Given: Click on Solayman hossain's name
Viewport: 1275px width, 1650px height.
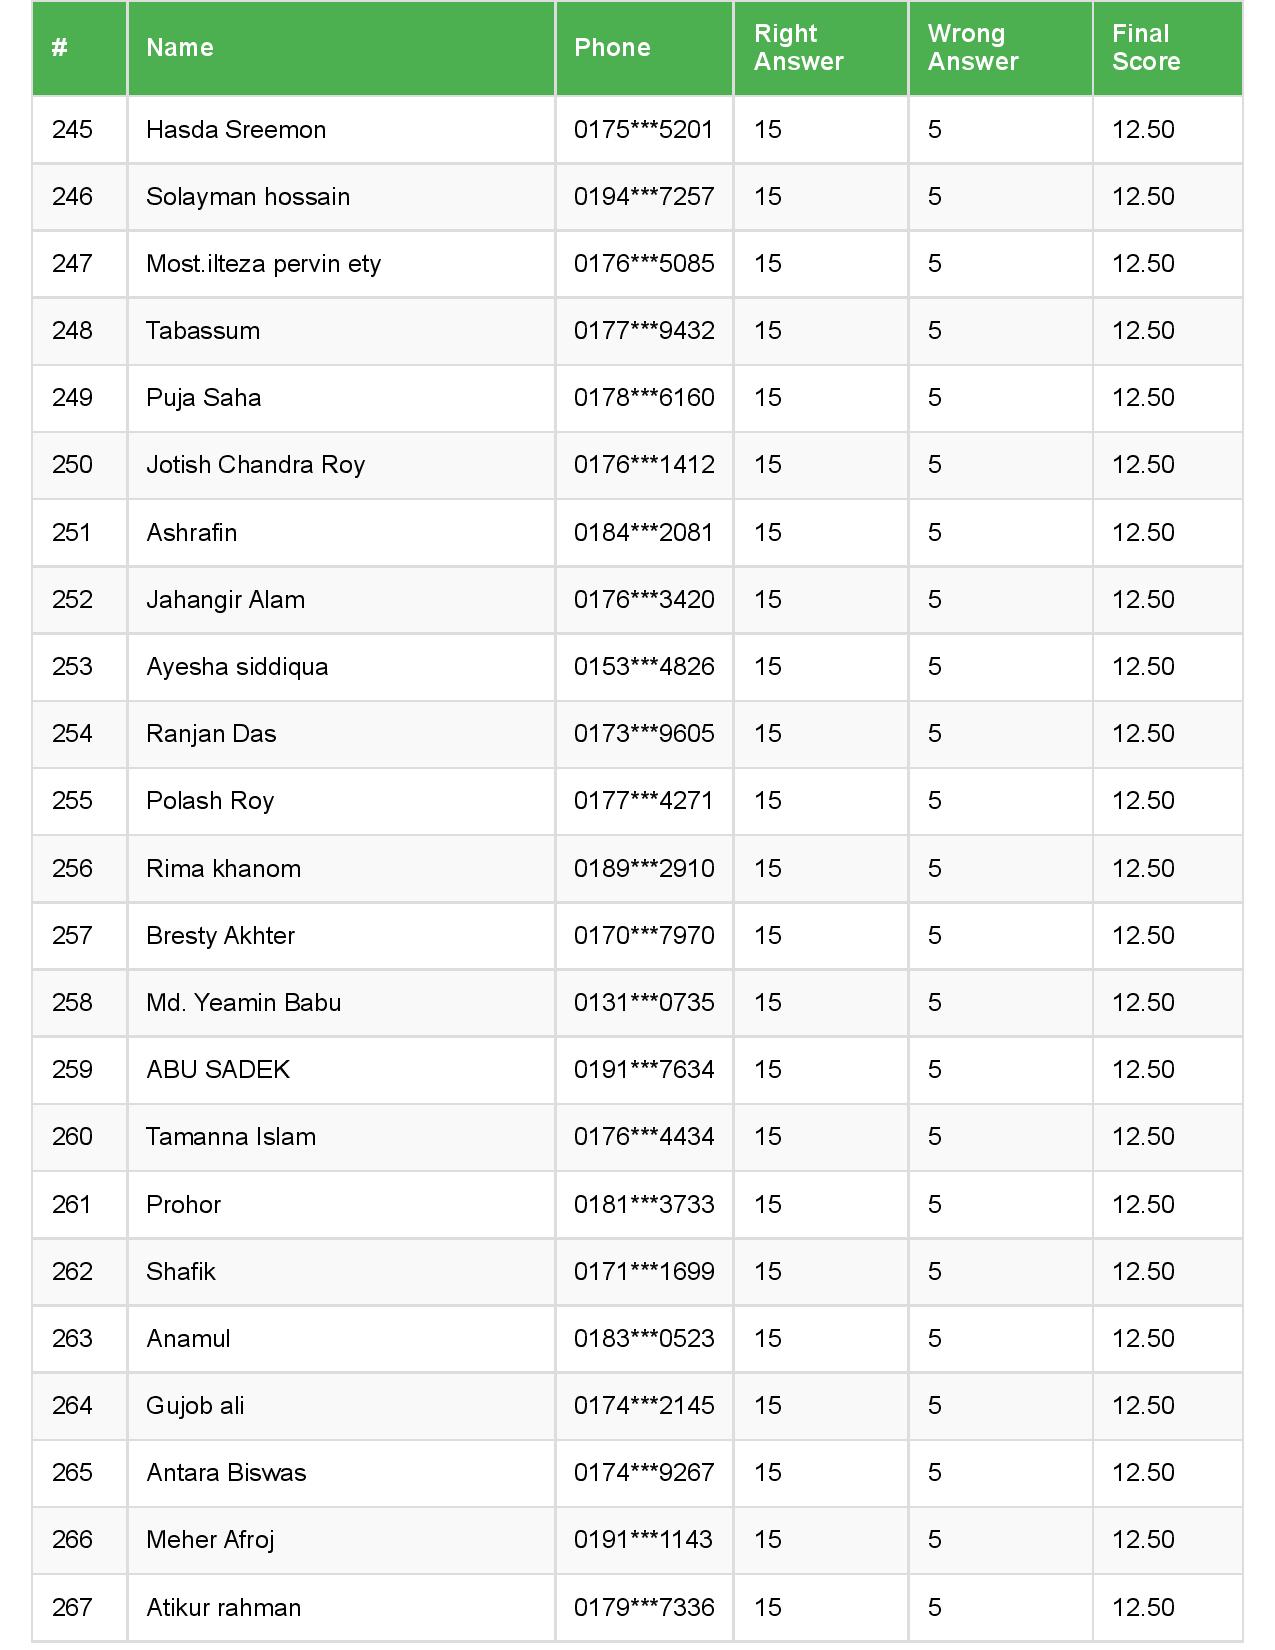Looking at the screenshot, I should tap(248, 197).
